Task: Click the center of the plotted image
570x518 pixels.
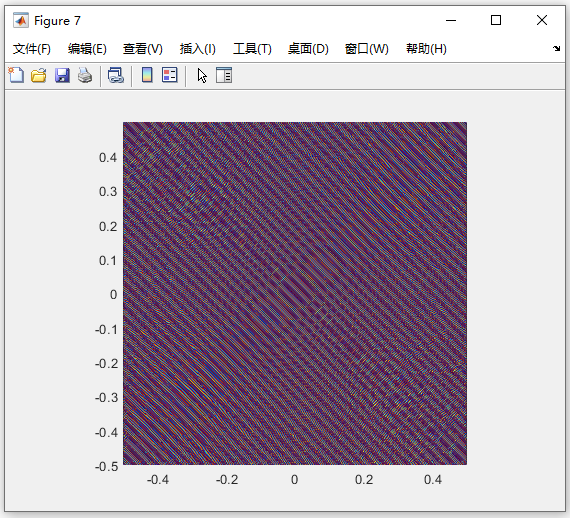Action: 295,293
